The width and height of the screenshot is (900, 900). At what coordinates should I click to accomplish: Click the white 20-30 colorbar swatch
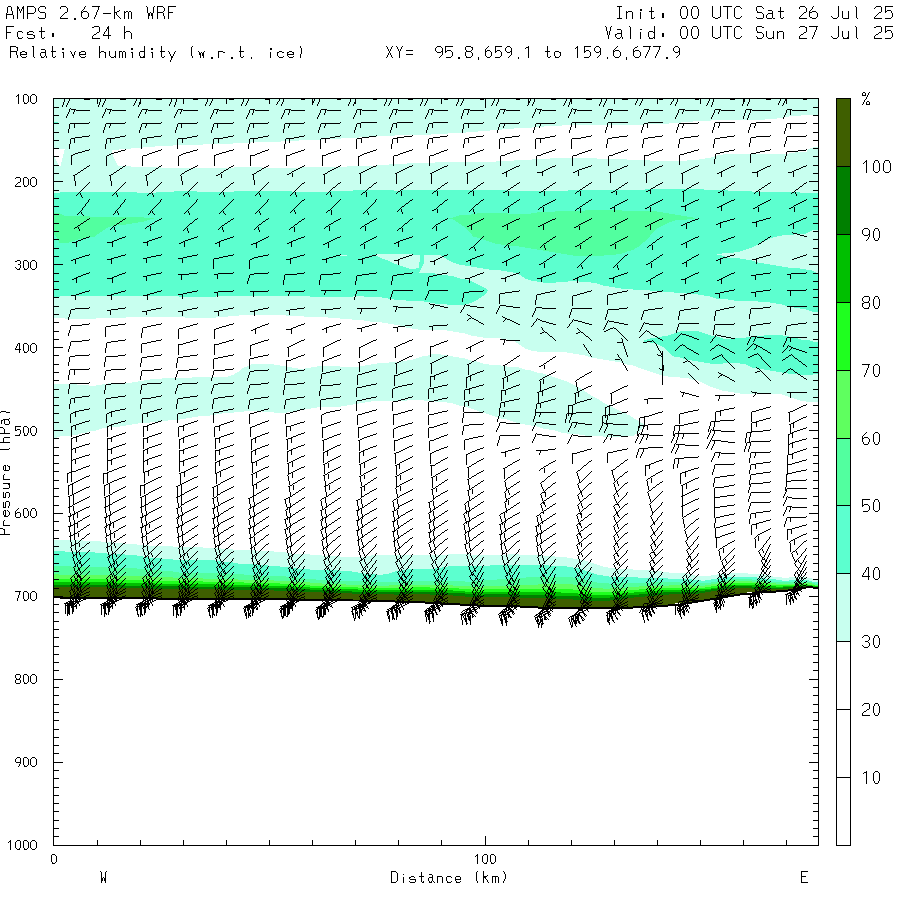[843, 676]
